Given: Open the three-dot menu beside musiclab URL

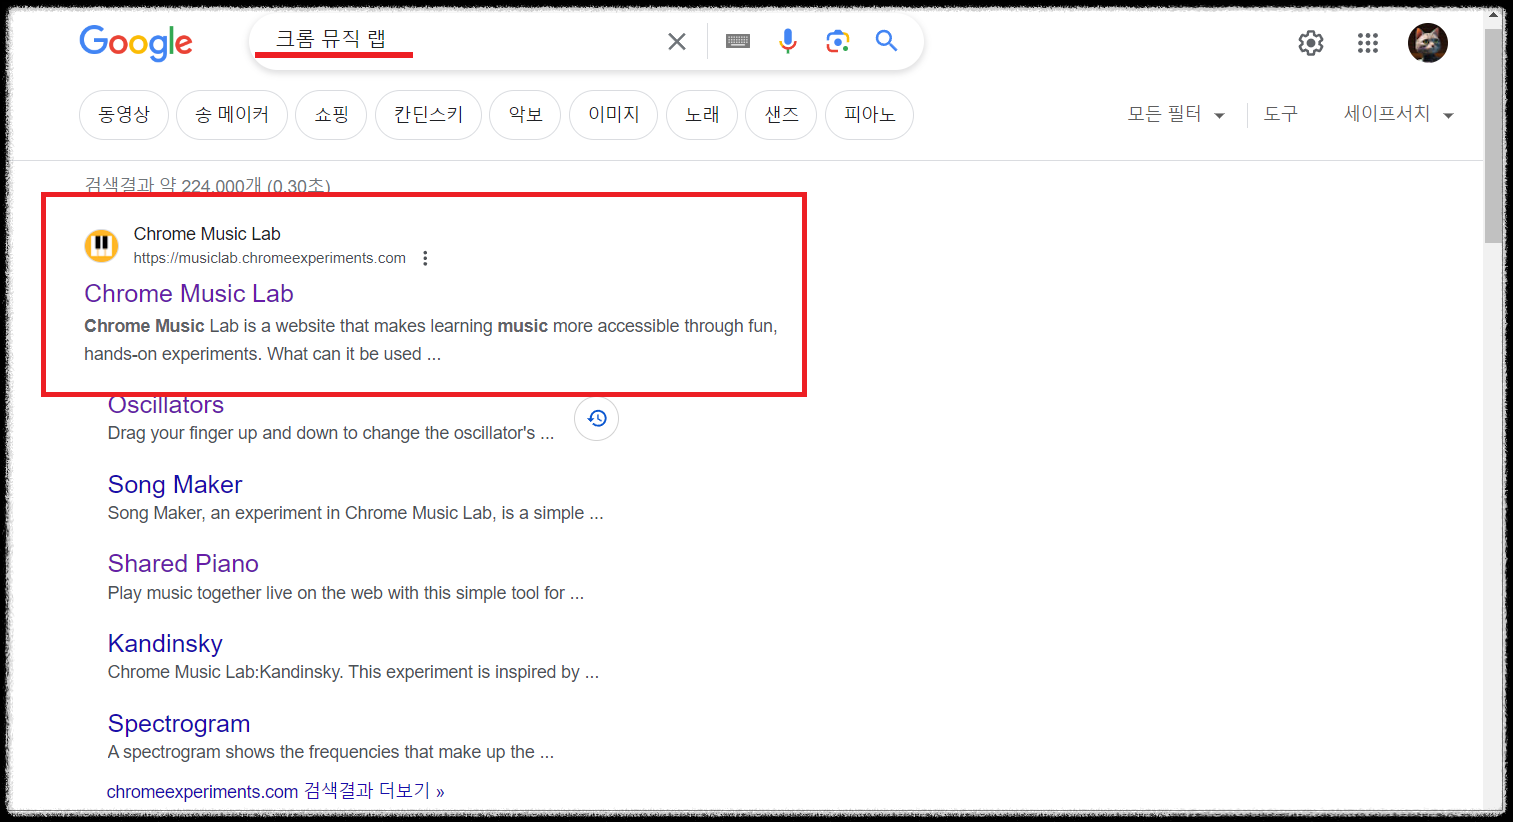Looking at the screenshot, I should 425,258.
